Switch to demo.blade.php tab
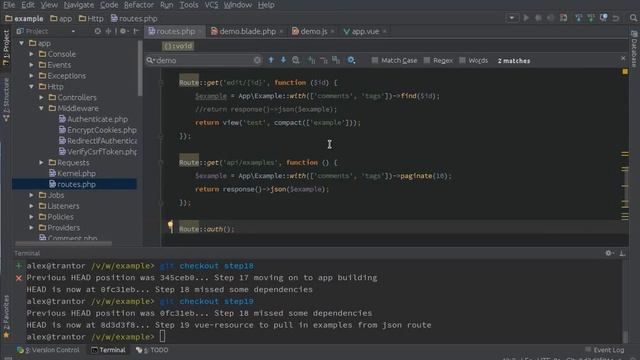The width and height of the screenshot is (640, 360). coord(243,31)
